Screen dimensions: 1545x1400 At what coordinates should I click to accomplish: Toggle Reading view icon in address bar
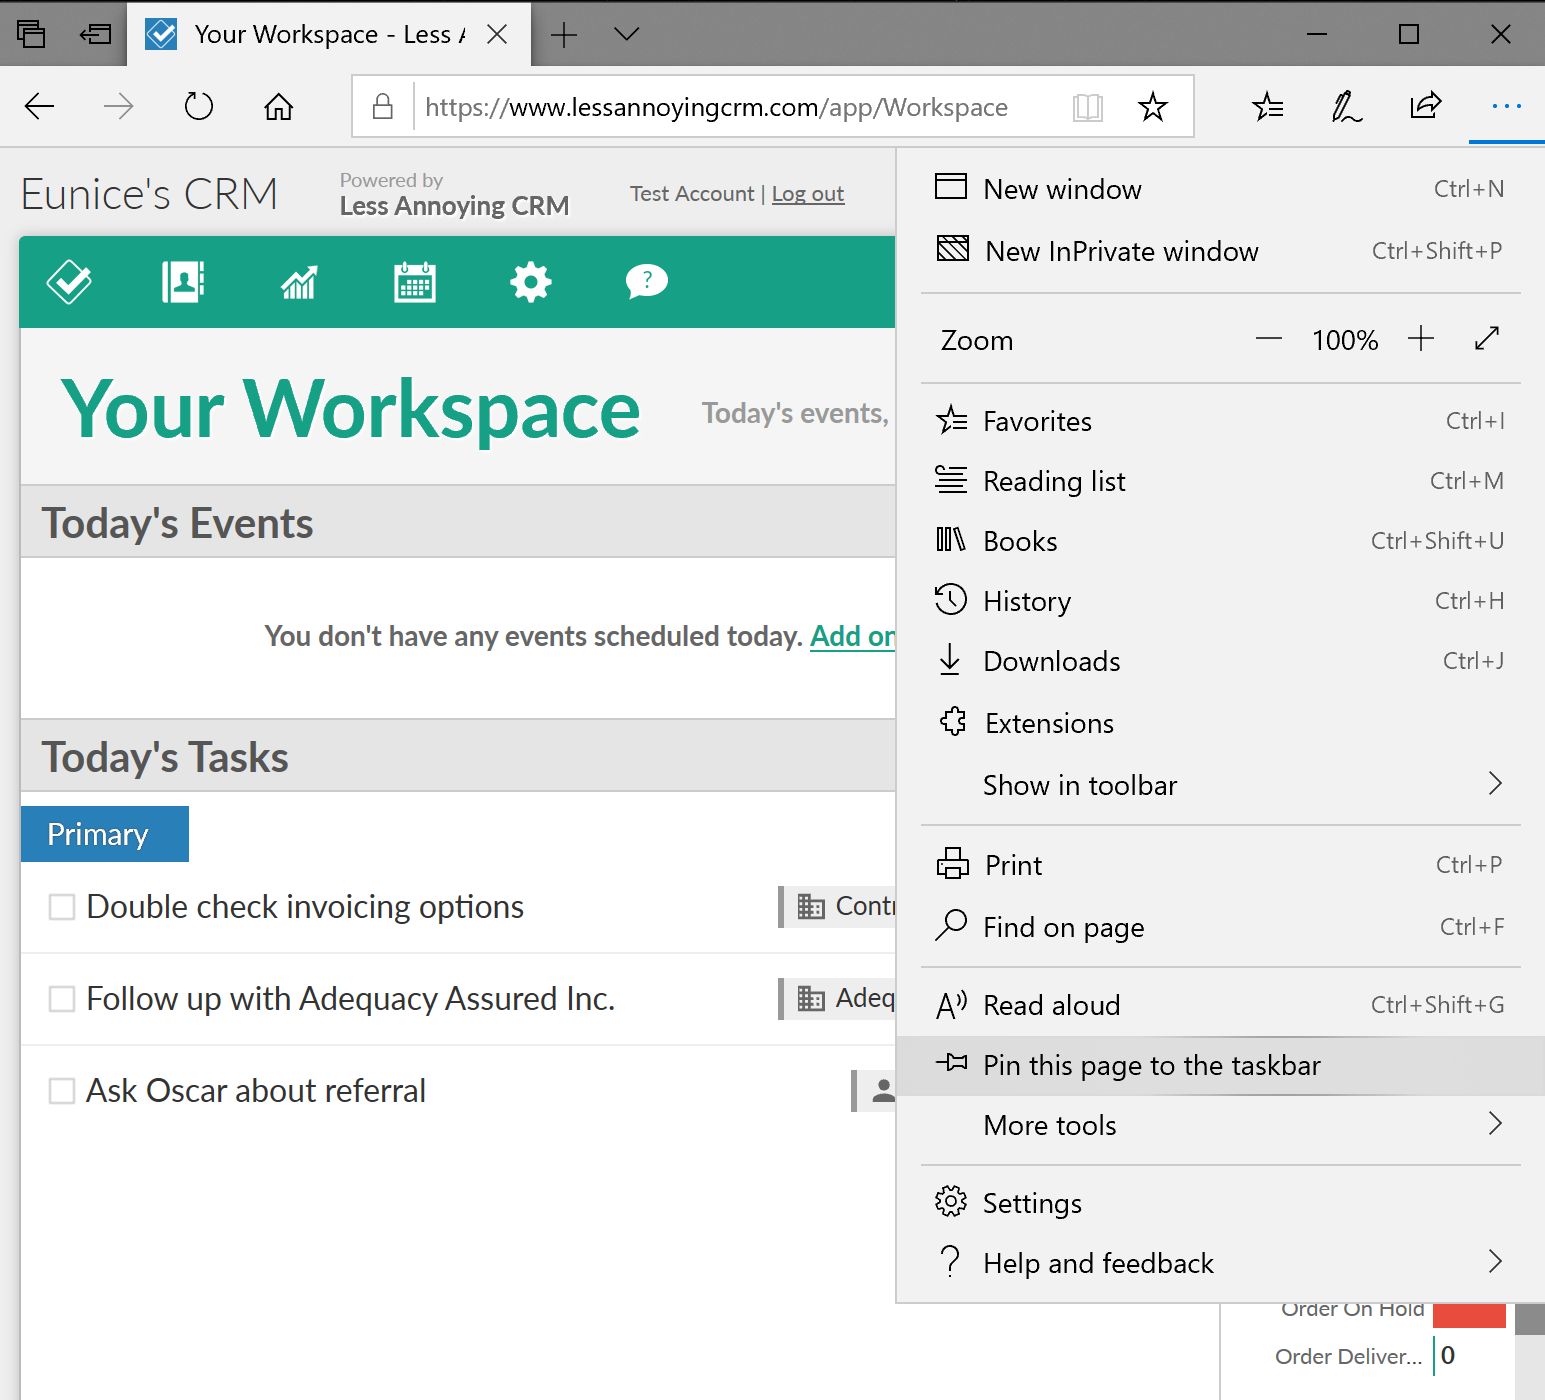point(1088,107)
